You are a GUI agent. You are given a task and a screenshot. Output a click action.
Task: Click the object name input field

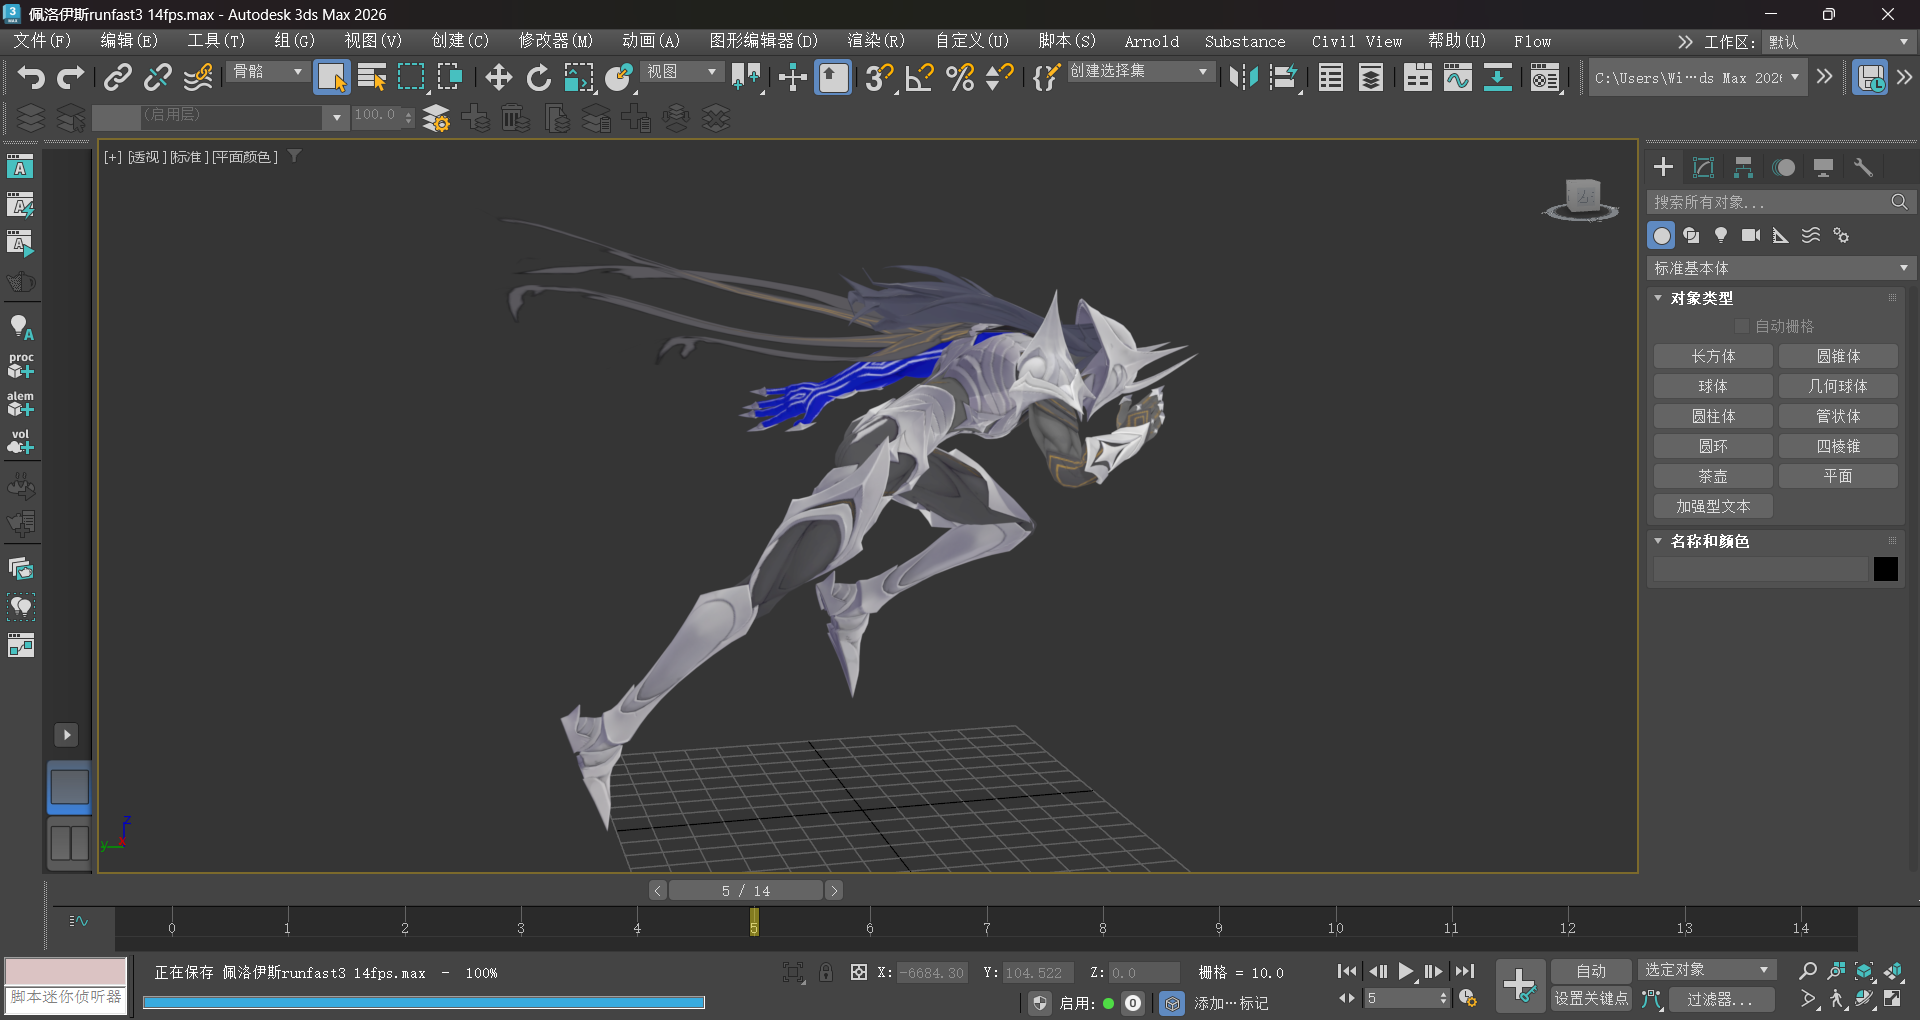(x=1761, y=569)
